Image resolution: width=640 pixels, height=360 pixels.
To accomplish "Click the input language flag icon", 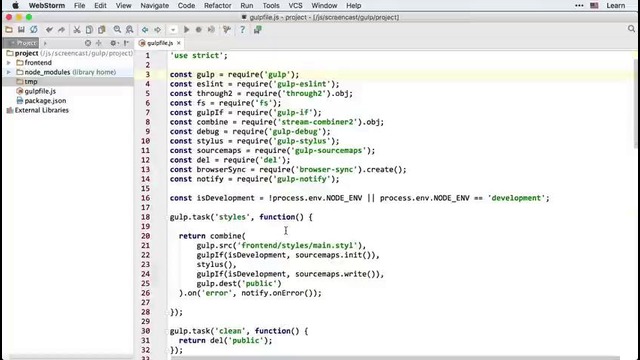I will point(594,6).
